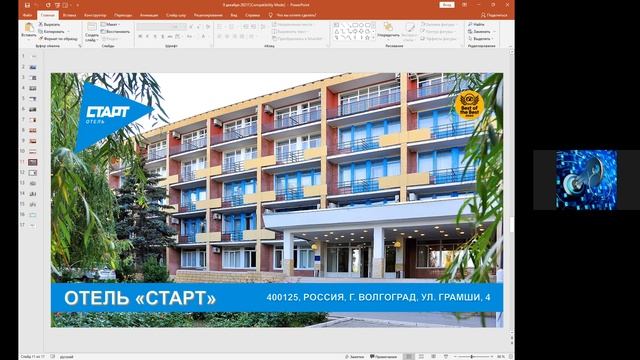Click Format Painter (Формат по образцу)
Screen dimensions: 640x360
click(x=58, y=39)
